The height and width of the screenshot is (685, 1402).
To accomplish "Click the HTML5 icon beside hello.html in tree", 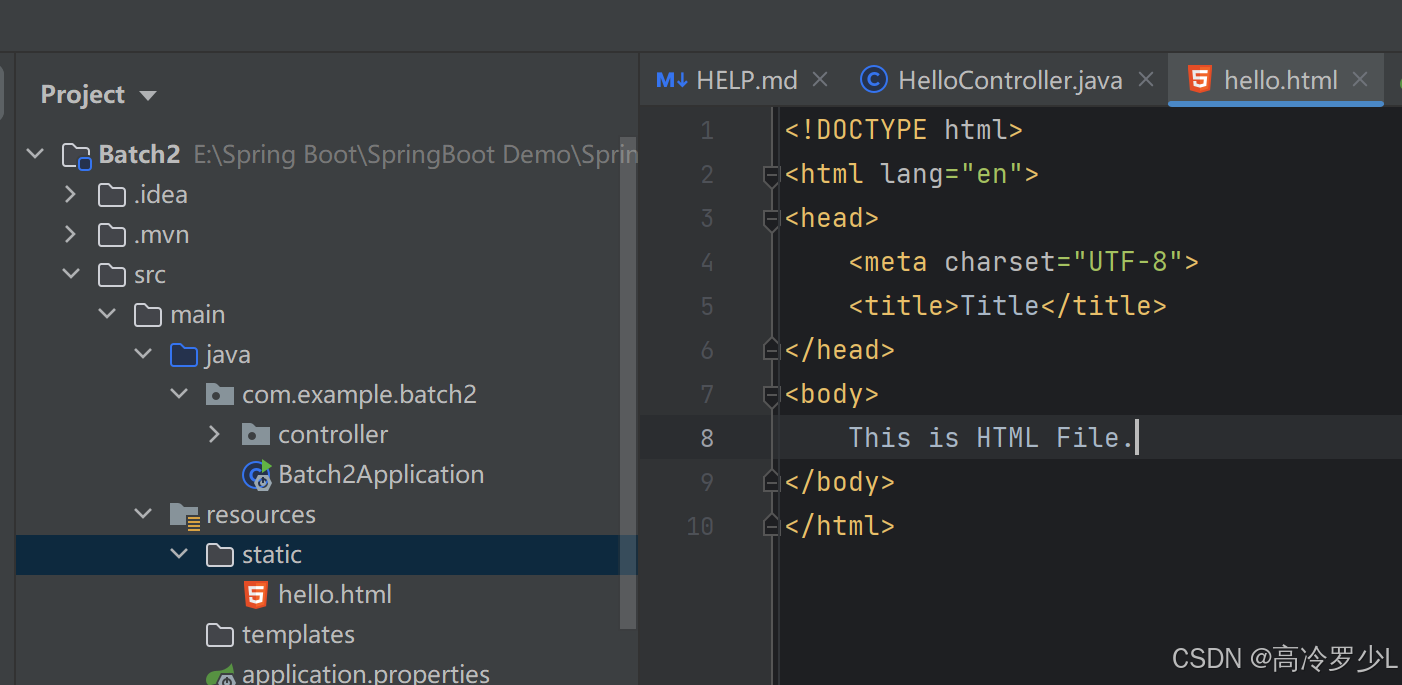I will point(256,595).
